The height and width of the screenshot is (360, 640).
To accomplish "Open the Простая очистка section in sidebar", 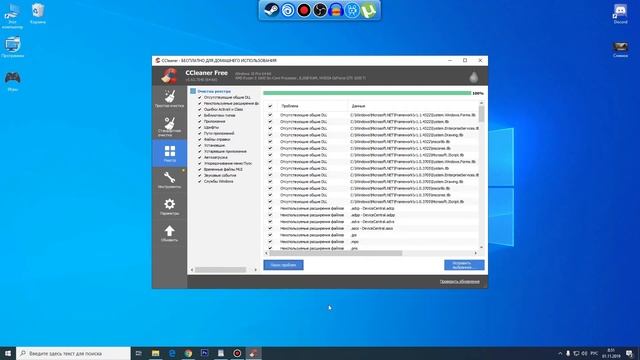I will (x=169, y=99).
